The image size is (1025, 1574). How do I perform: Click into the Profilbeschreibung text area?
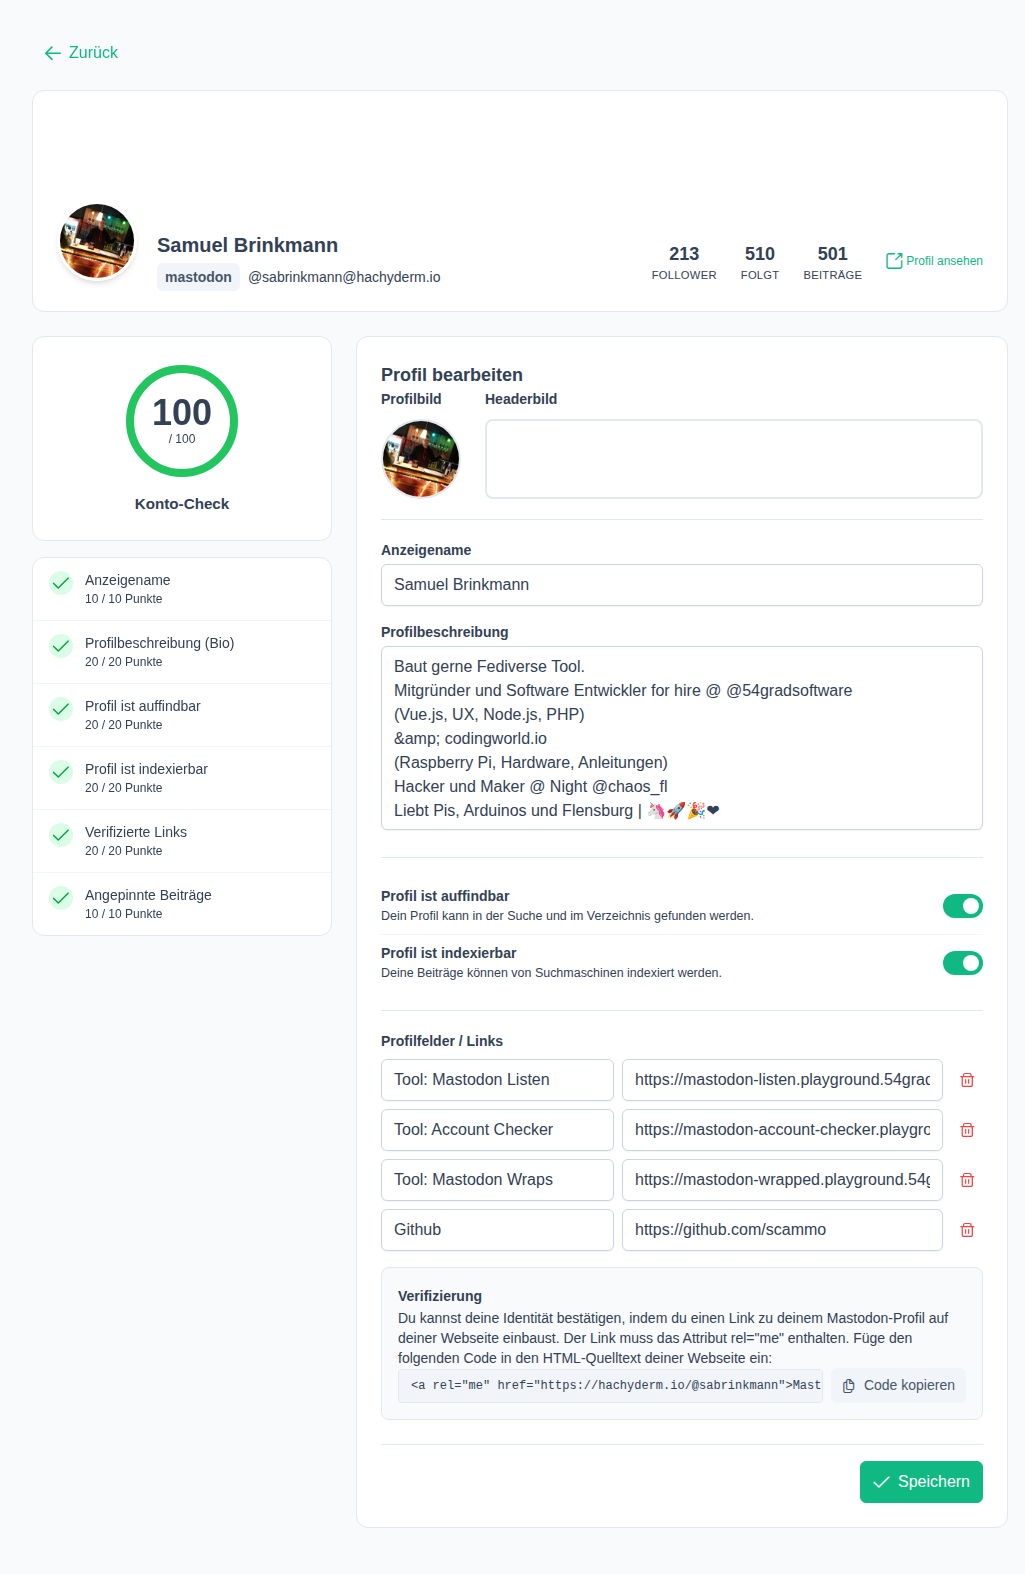681,738
